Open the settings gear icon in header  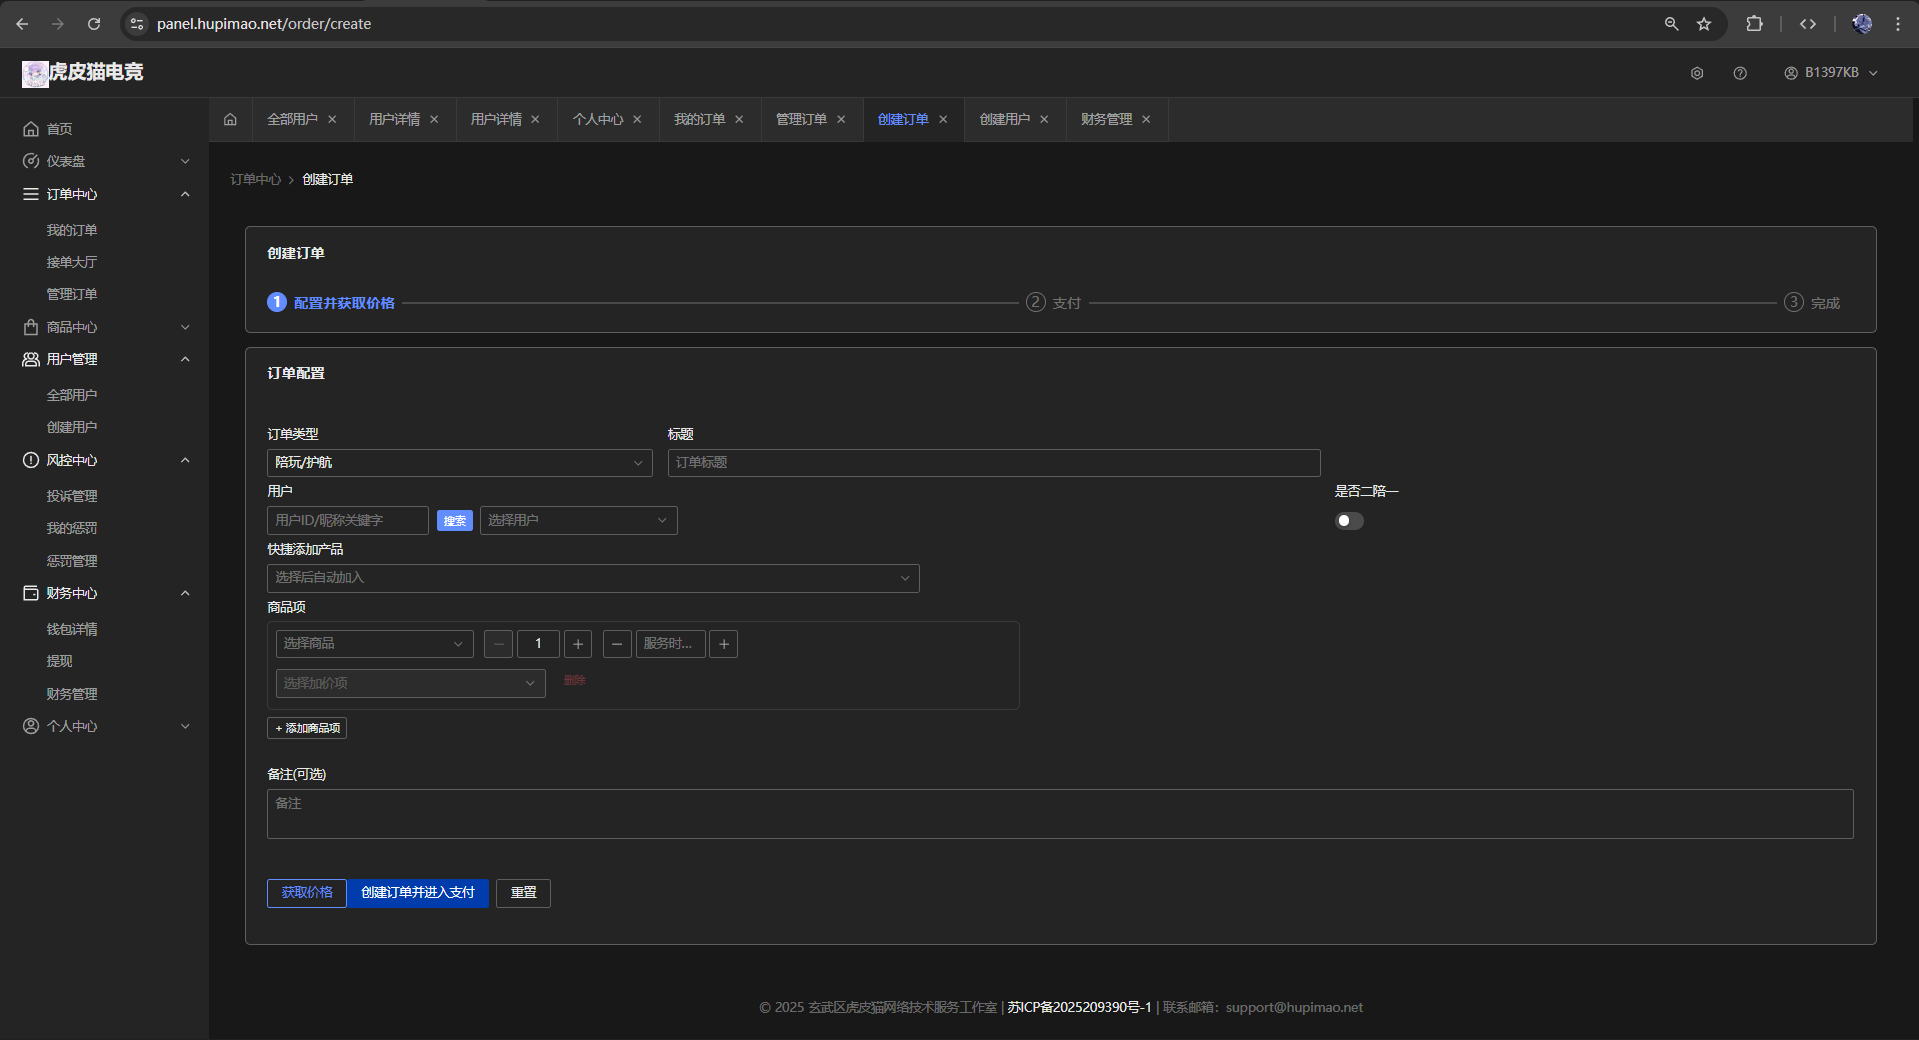point(1696,73)
